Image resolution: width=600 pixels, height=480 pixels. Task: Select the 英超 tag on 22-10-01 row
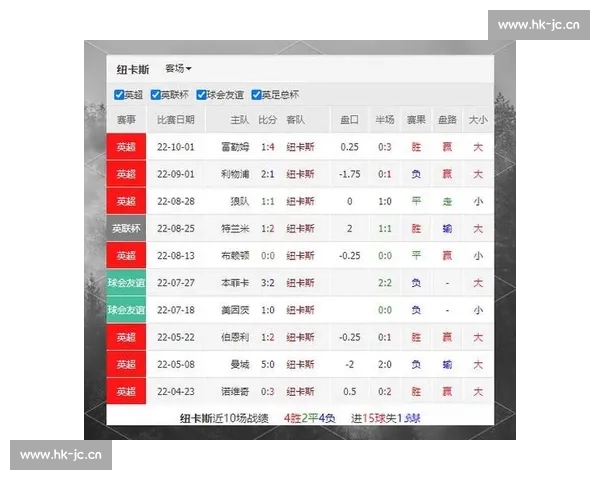[x=126, y=147]
